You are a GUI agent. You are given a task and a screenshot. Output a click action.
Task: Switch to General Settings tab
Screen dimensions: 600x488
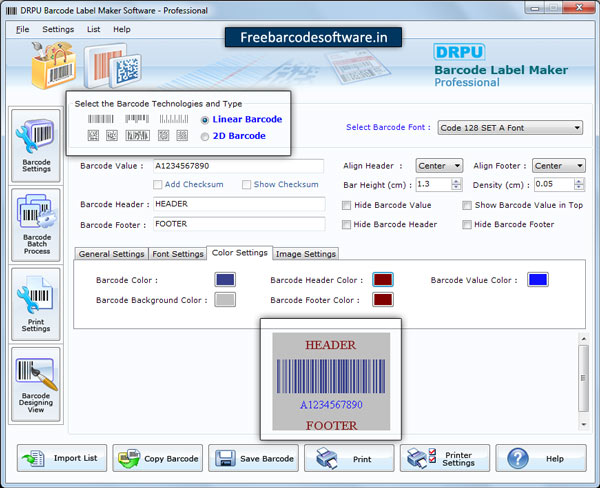click(x=111, y=254)
